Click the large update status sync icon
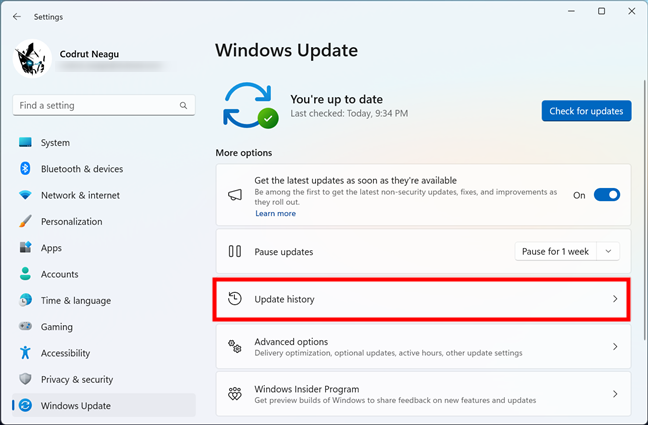 (x=248, y=105)
